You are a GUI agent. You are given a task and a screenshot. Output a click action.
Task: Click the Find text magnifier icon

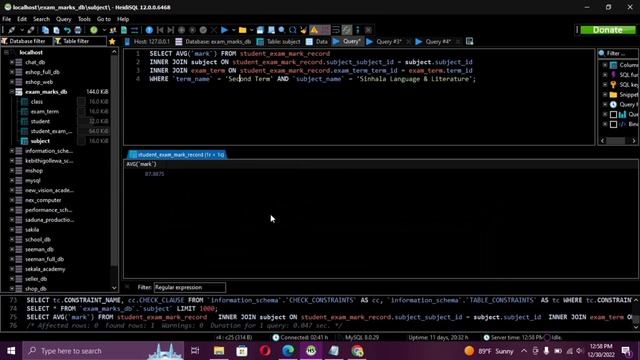click(x=282, y=30)
